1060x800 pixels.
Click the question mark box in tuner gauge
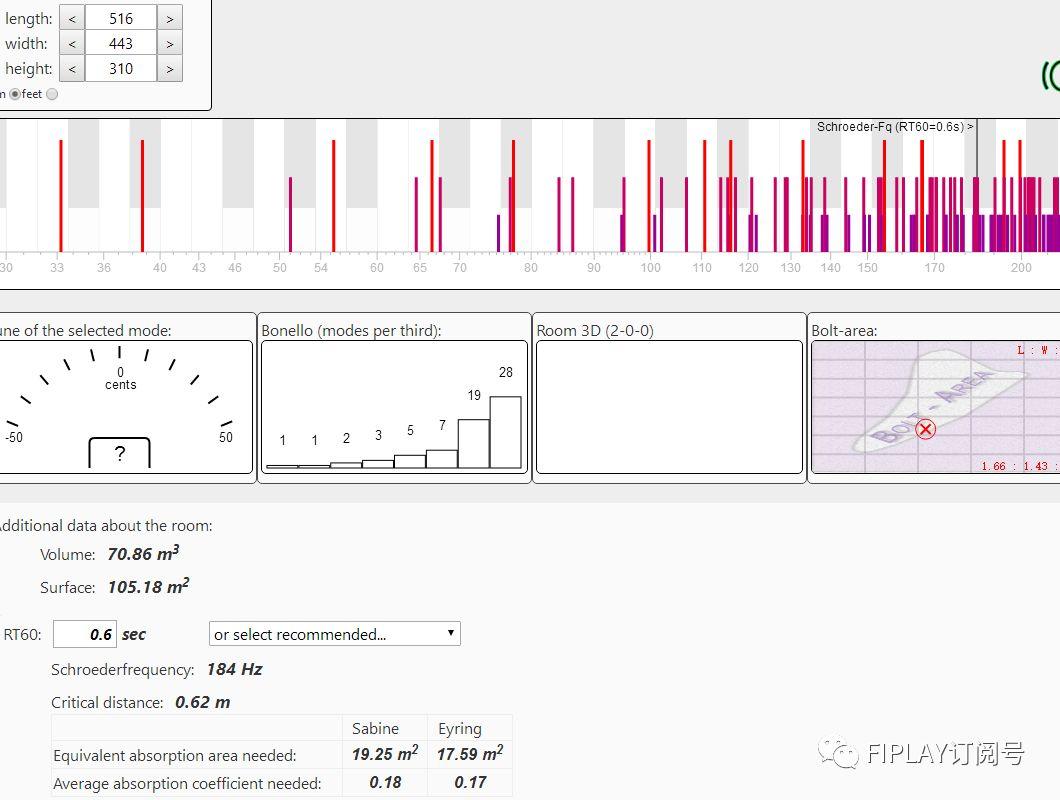tap(119, 453)
